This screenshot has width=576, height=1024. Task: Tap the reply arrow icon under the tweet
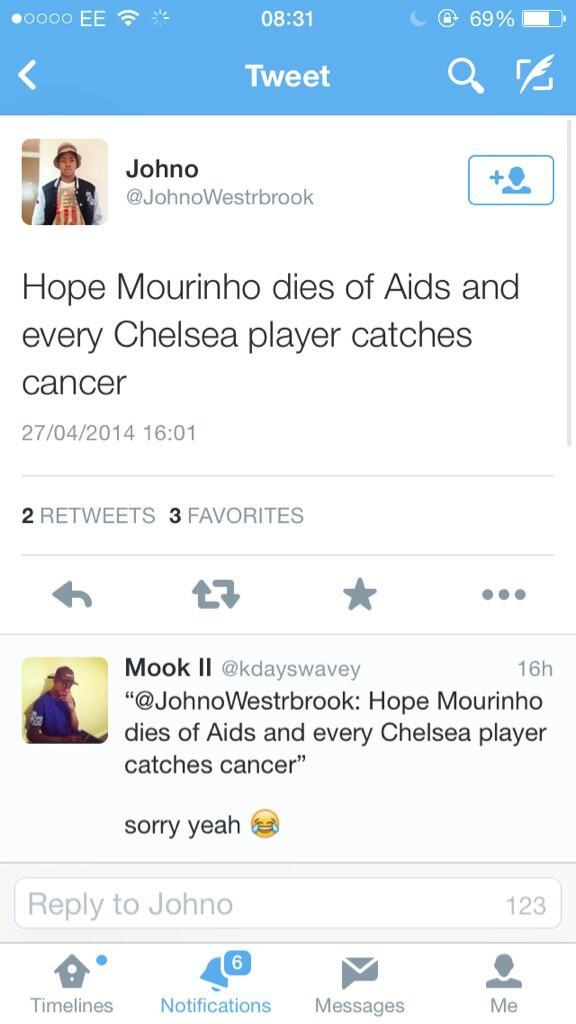coord(72,595)
